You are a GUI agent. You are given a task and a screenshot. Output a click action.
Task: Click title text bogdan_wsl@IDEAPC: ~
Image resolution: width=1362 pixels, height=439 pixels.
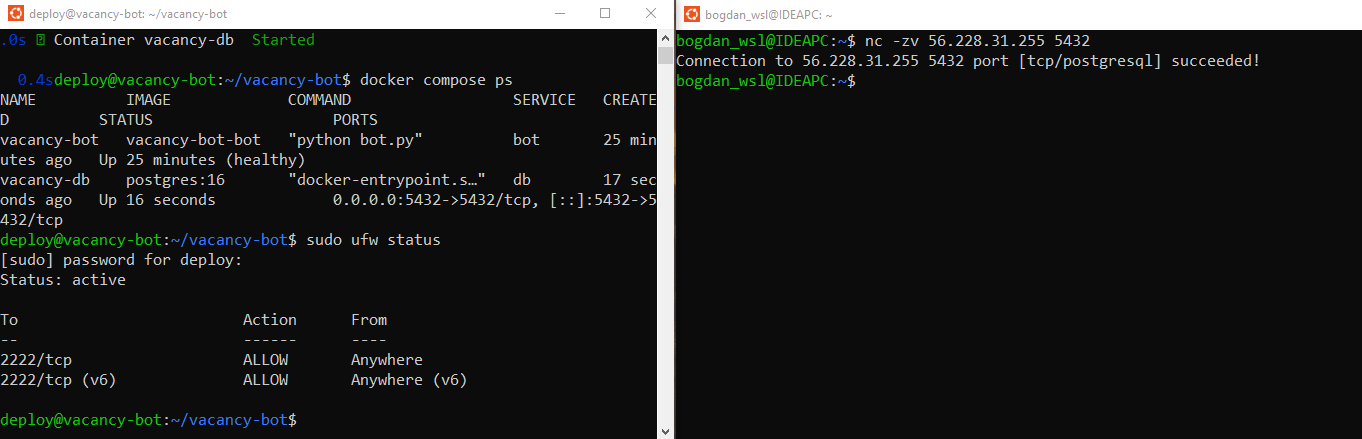point(769,14)
